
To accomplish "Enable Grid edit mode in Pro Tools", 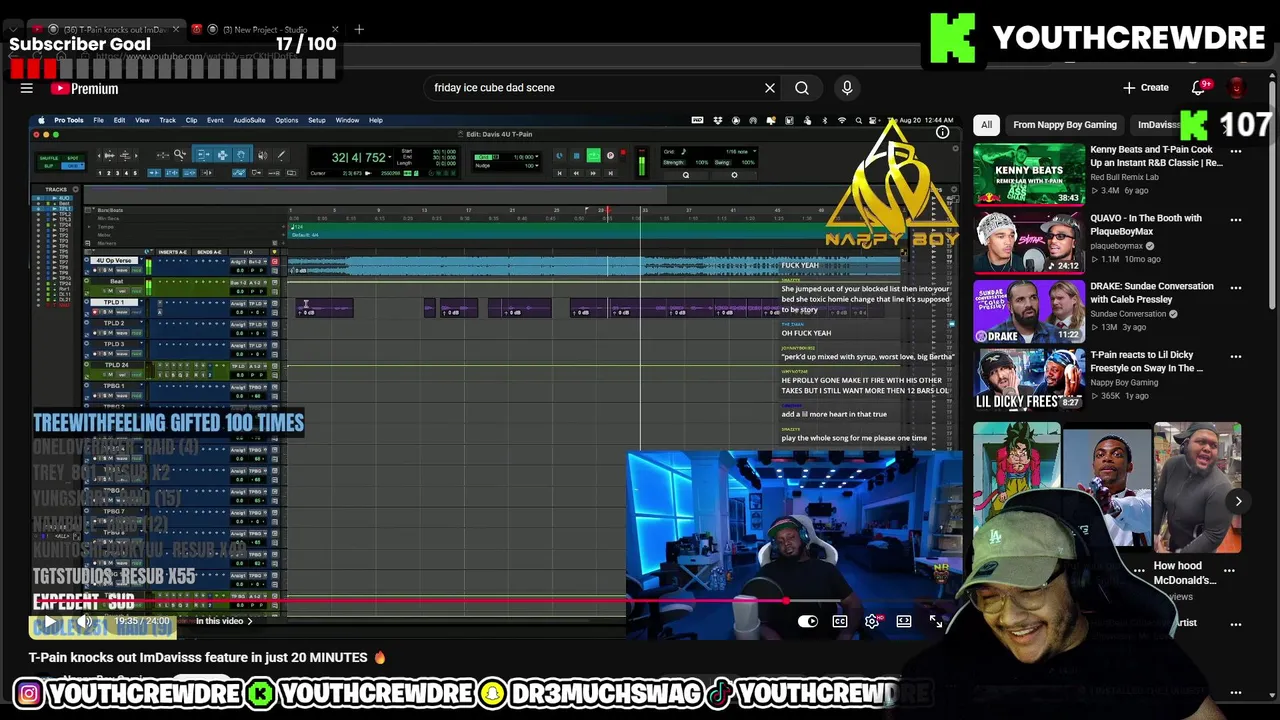I will tap(72, 166).
